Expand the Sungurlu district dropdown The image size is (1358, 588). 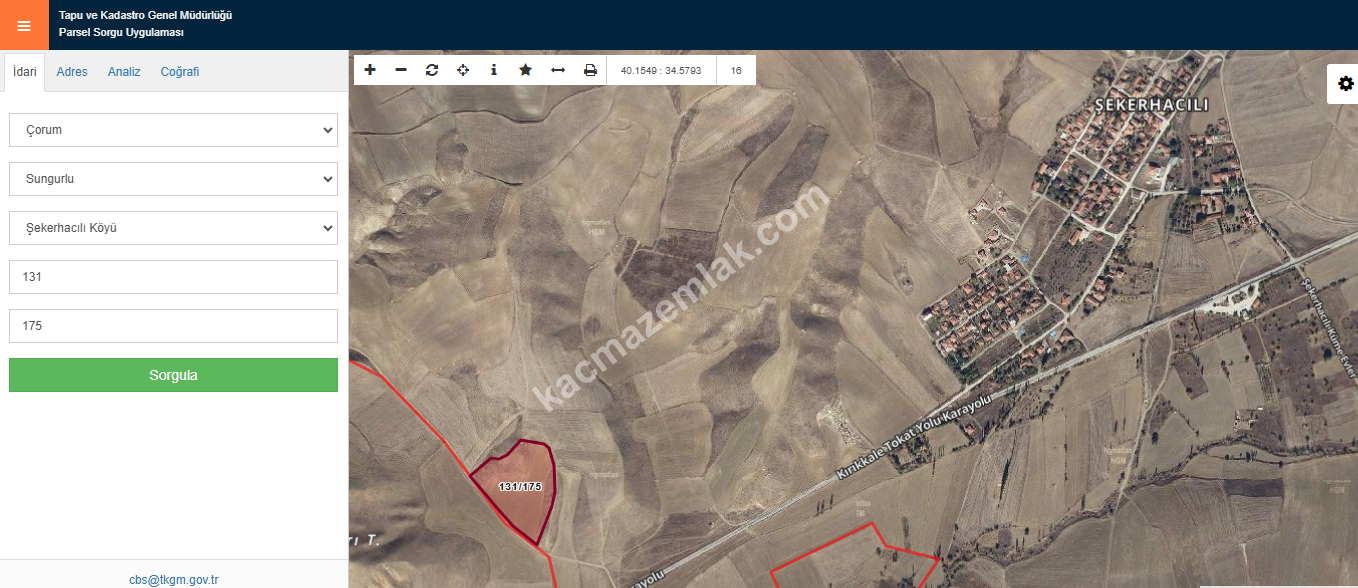coord(173,179)
